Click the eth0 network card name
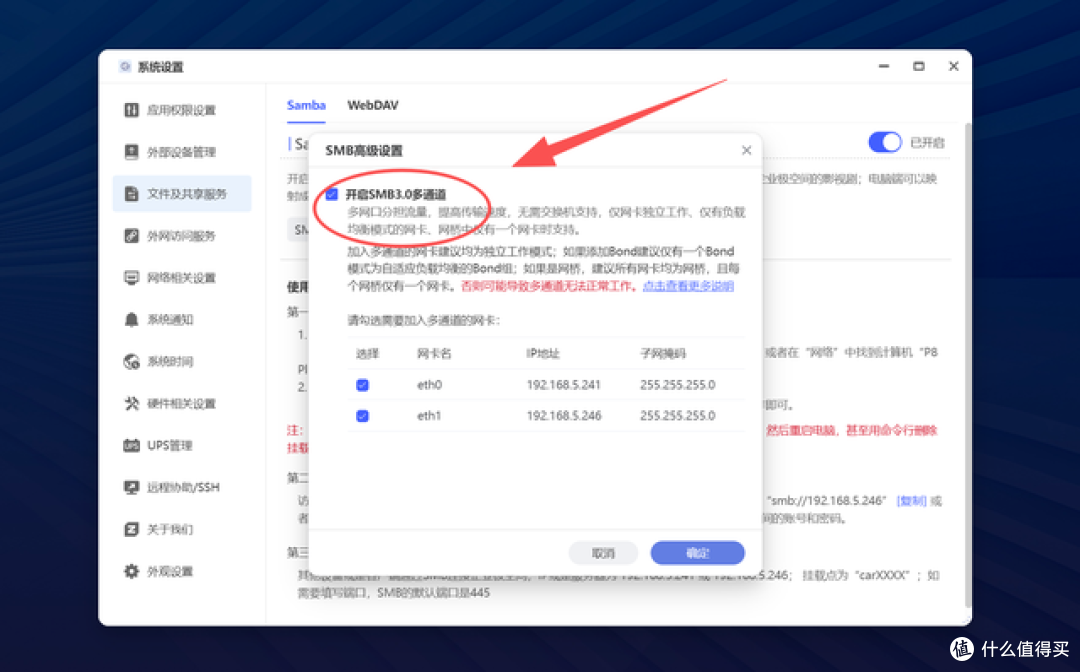 [x=429, y=385]
